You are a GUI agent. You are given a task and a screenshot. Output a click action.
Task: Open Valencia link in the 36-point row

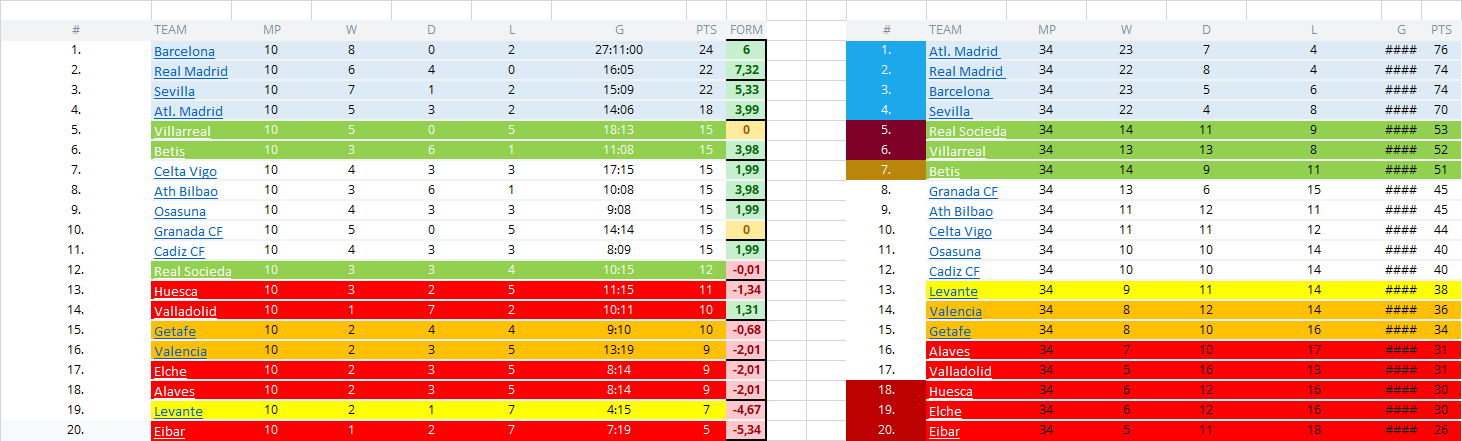[955, 311]
